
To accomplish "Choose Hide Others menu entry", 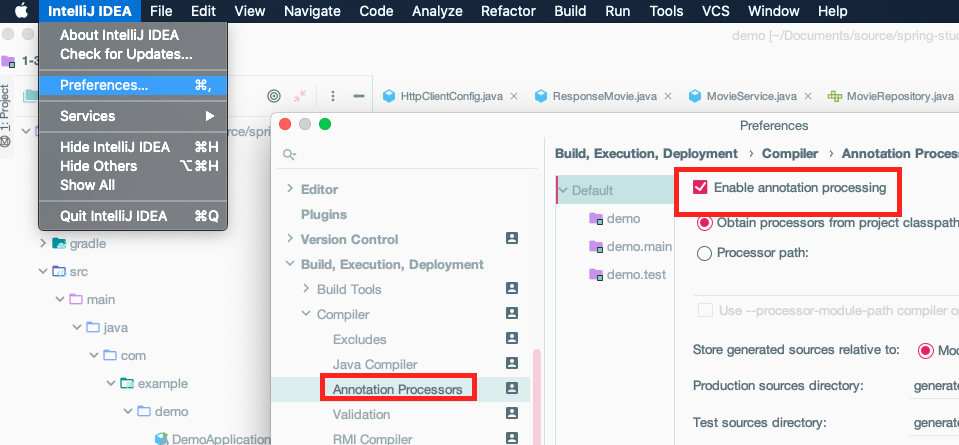I will (x=133, y=166).
